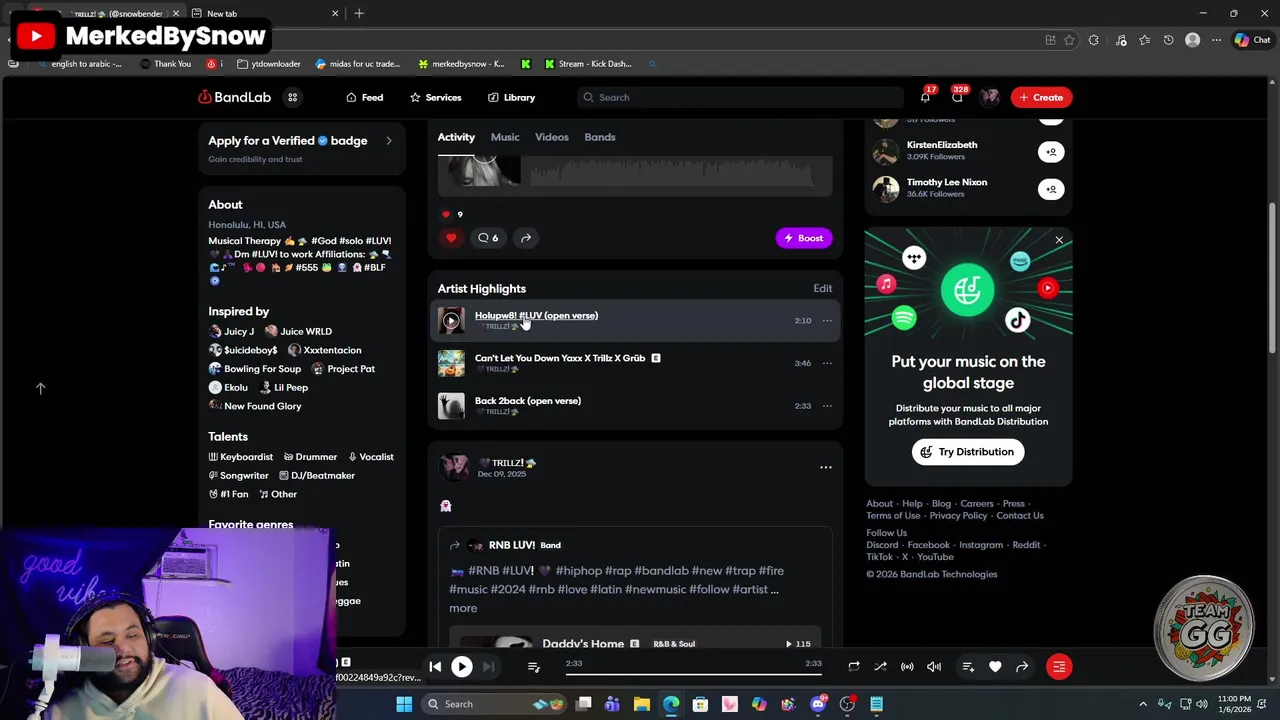Mute the player volume
The width and height of the screenshot is (1280, 720).
[x=934, y=667]
